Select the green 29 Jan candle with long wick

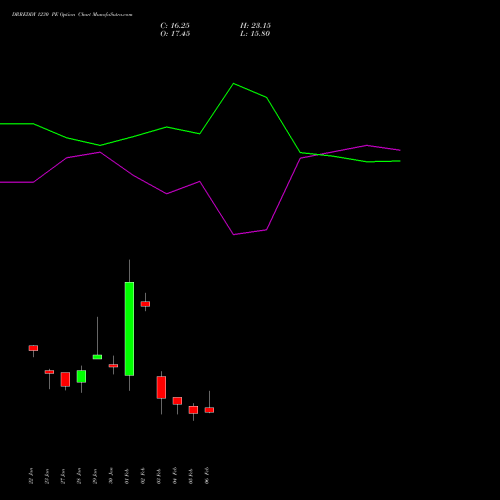tap(97, 357)
